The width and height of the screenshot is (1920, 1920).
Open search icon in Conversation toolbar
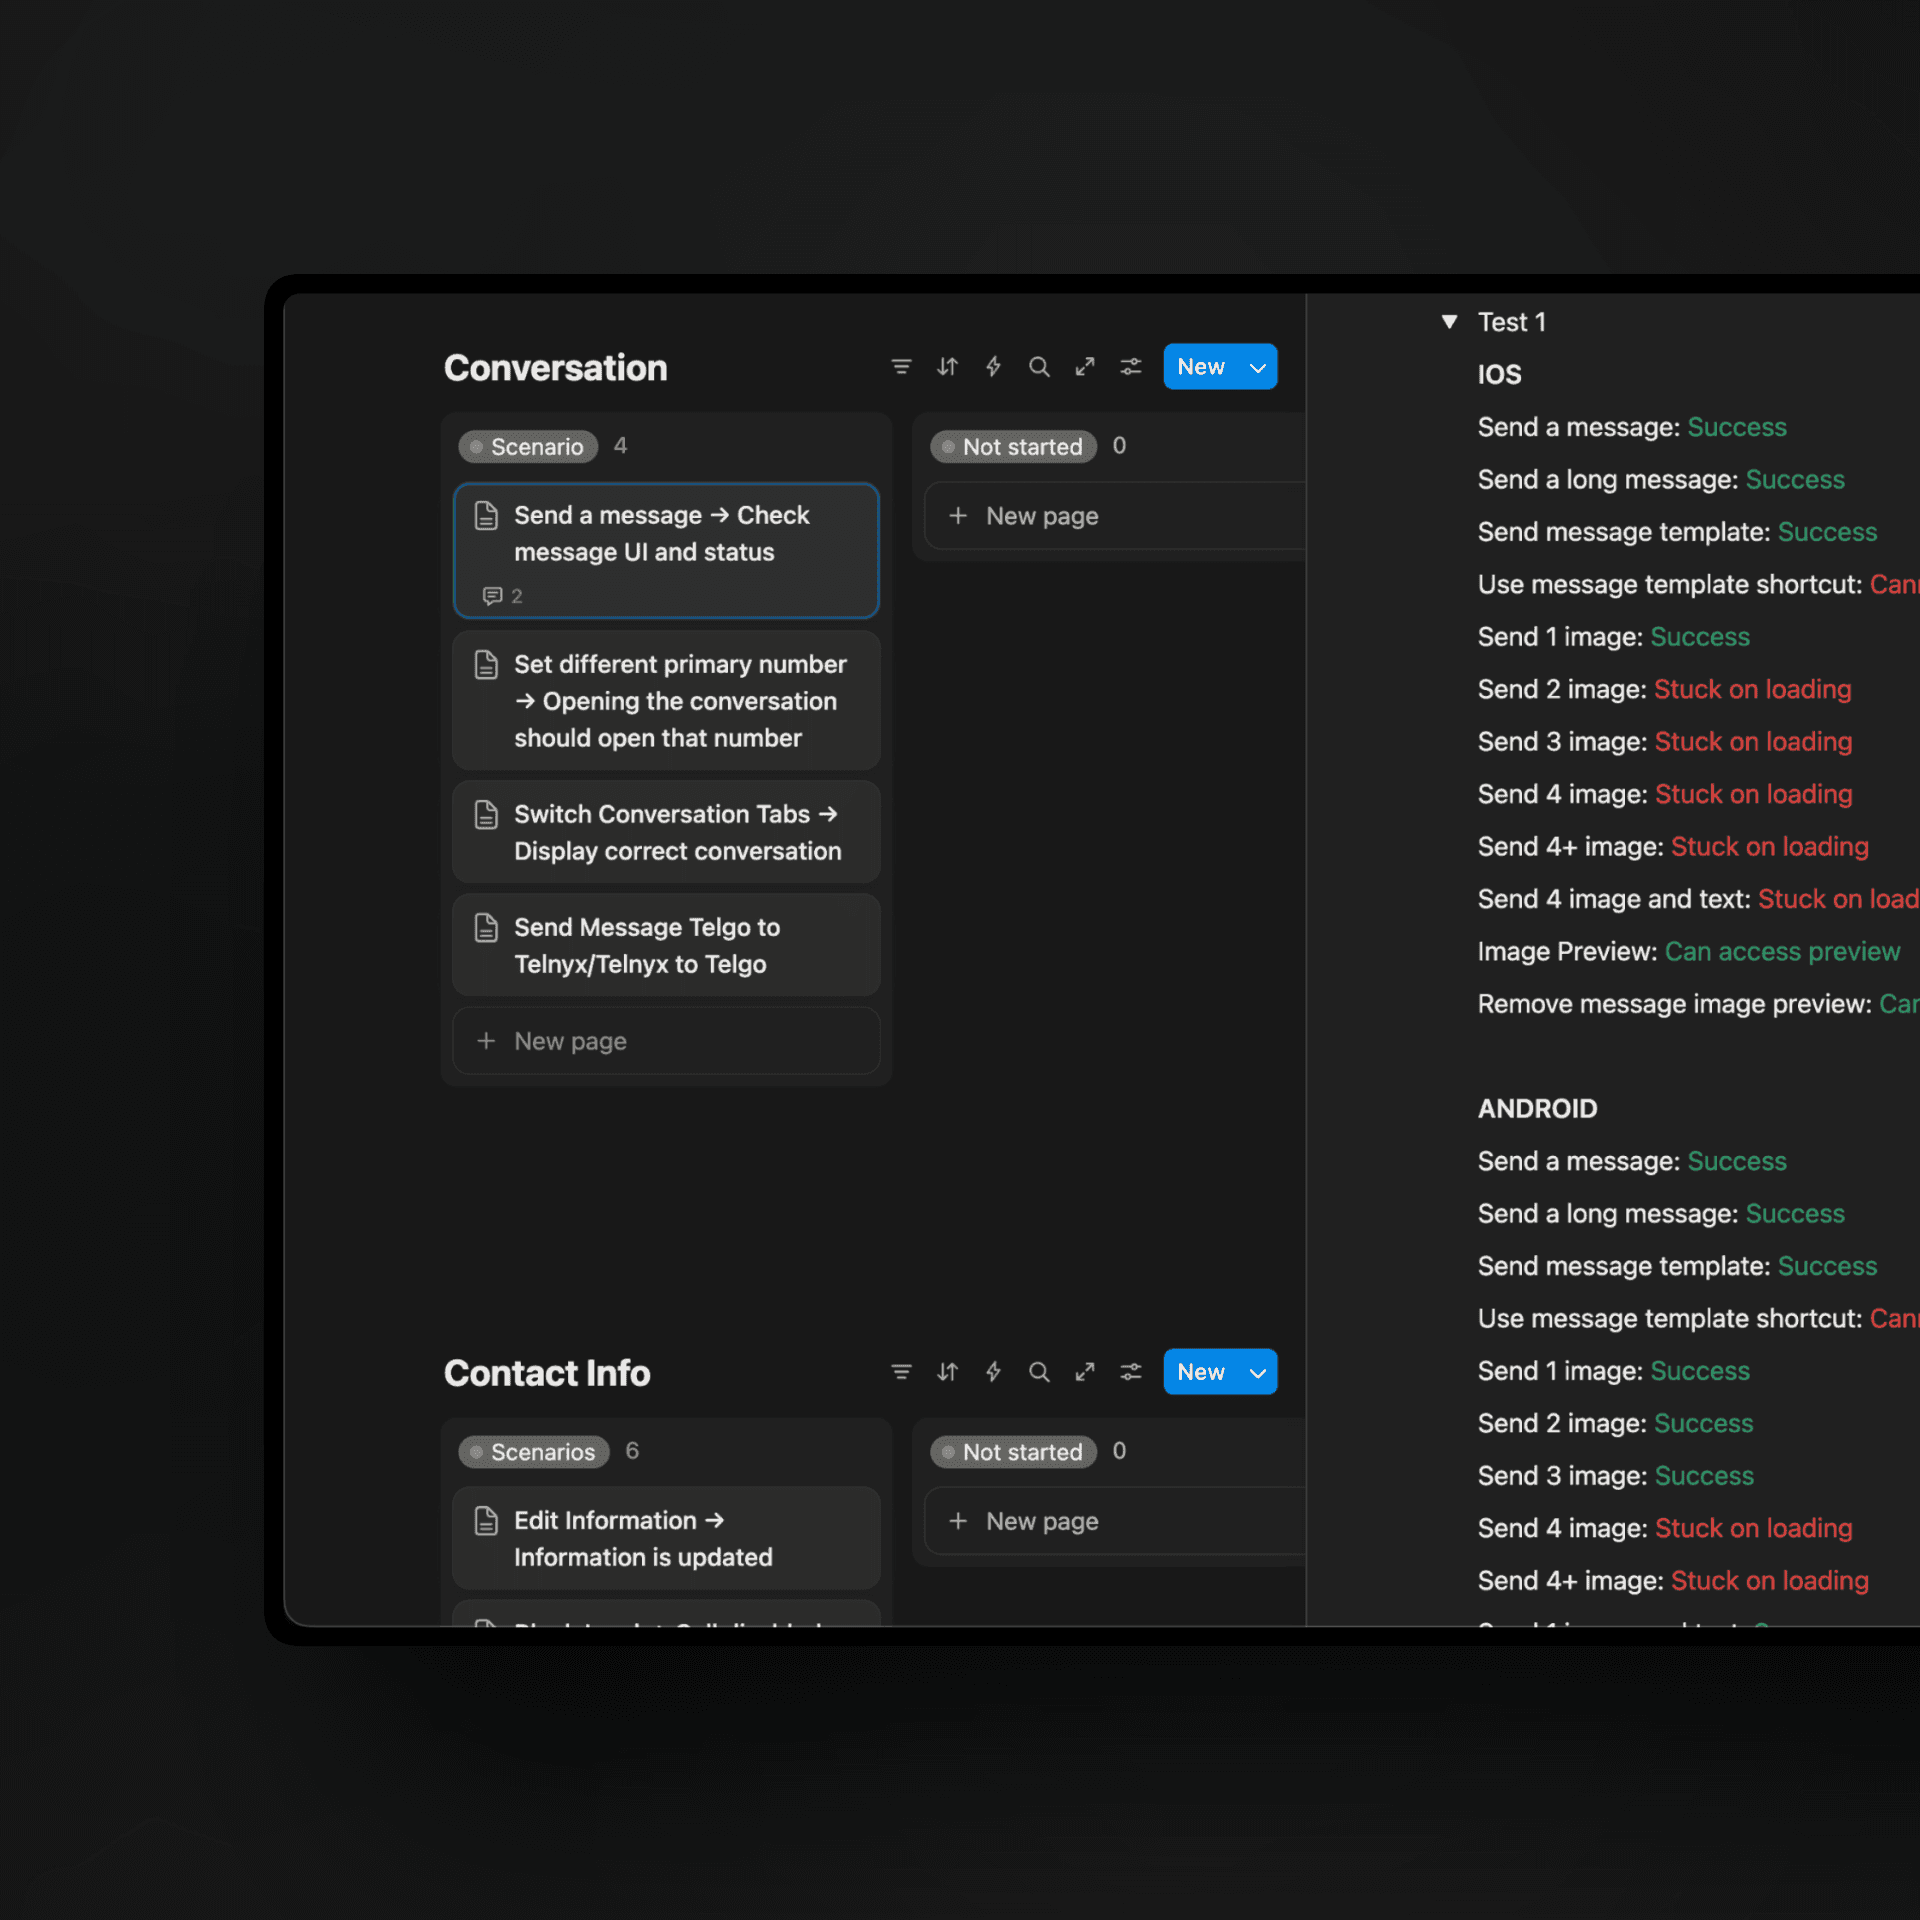[1039, 367]
